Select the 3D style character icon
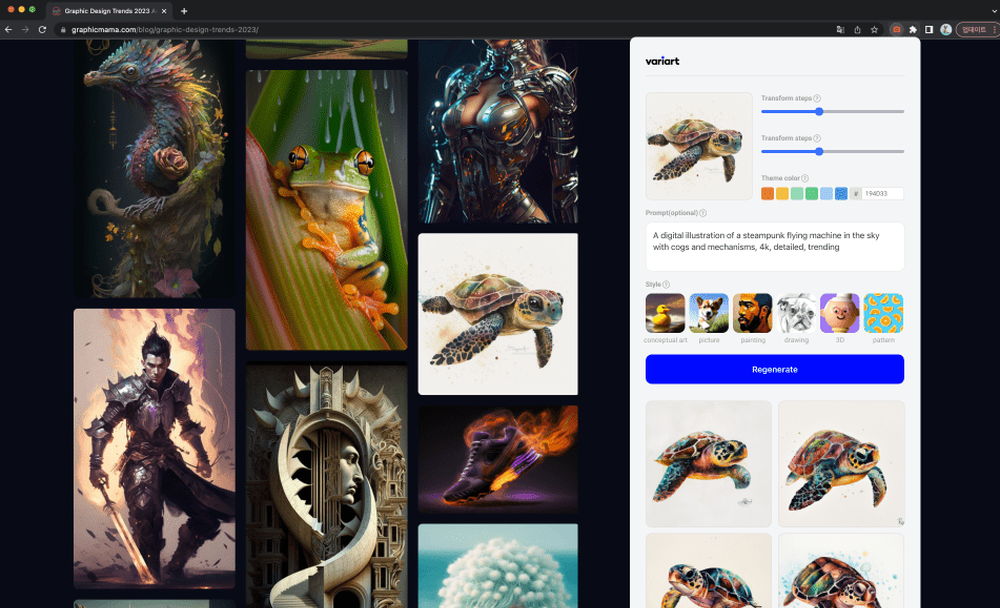 pyautogui.click(x=840, y=313)
